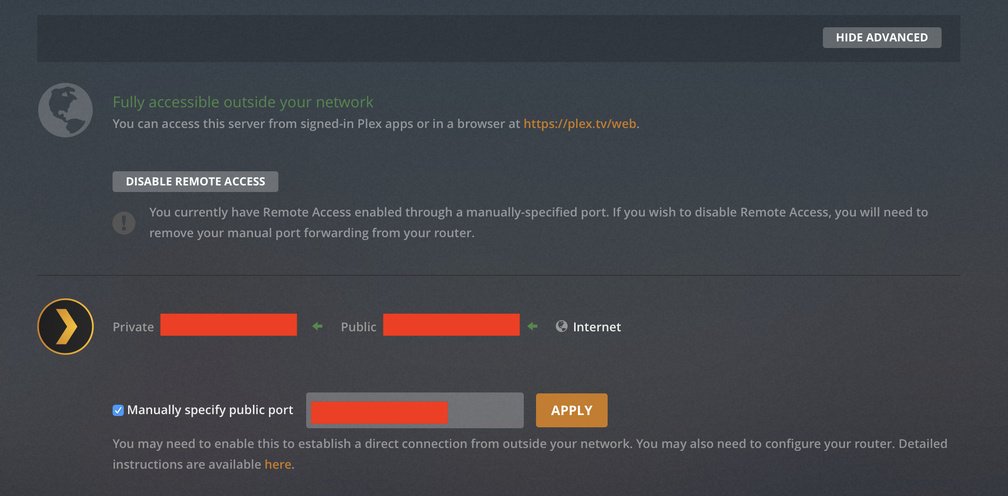Click the green arrow before Internet
The width and height of the screenshot is (1008, 496).
[x=534, y=326]
